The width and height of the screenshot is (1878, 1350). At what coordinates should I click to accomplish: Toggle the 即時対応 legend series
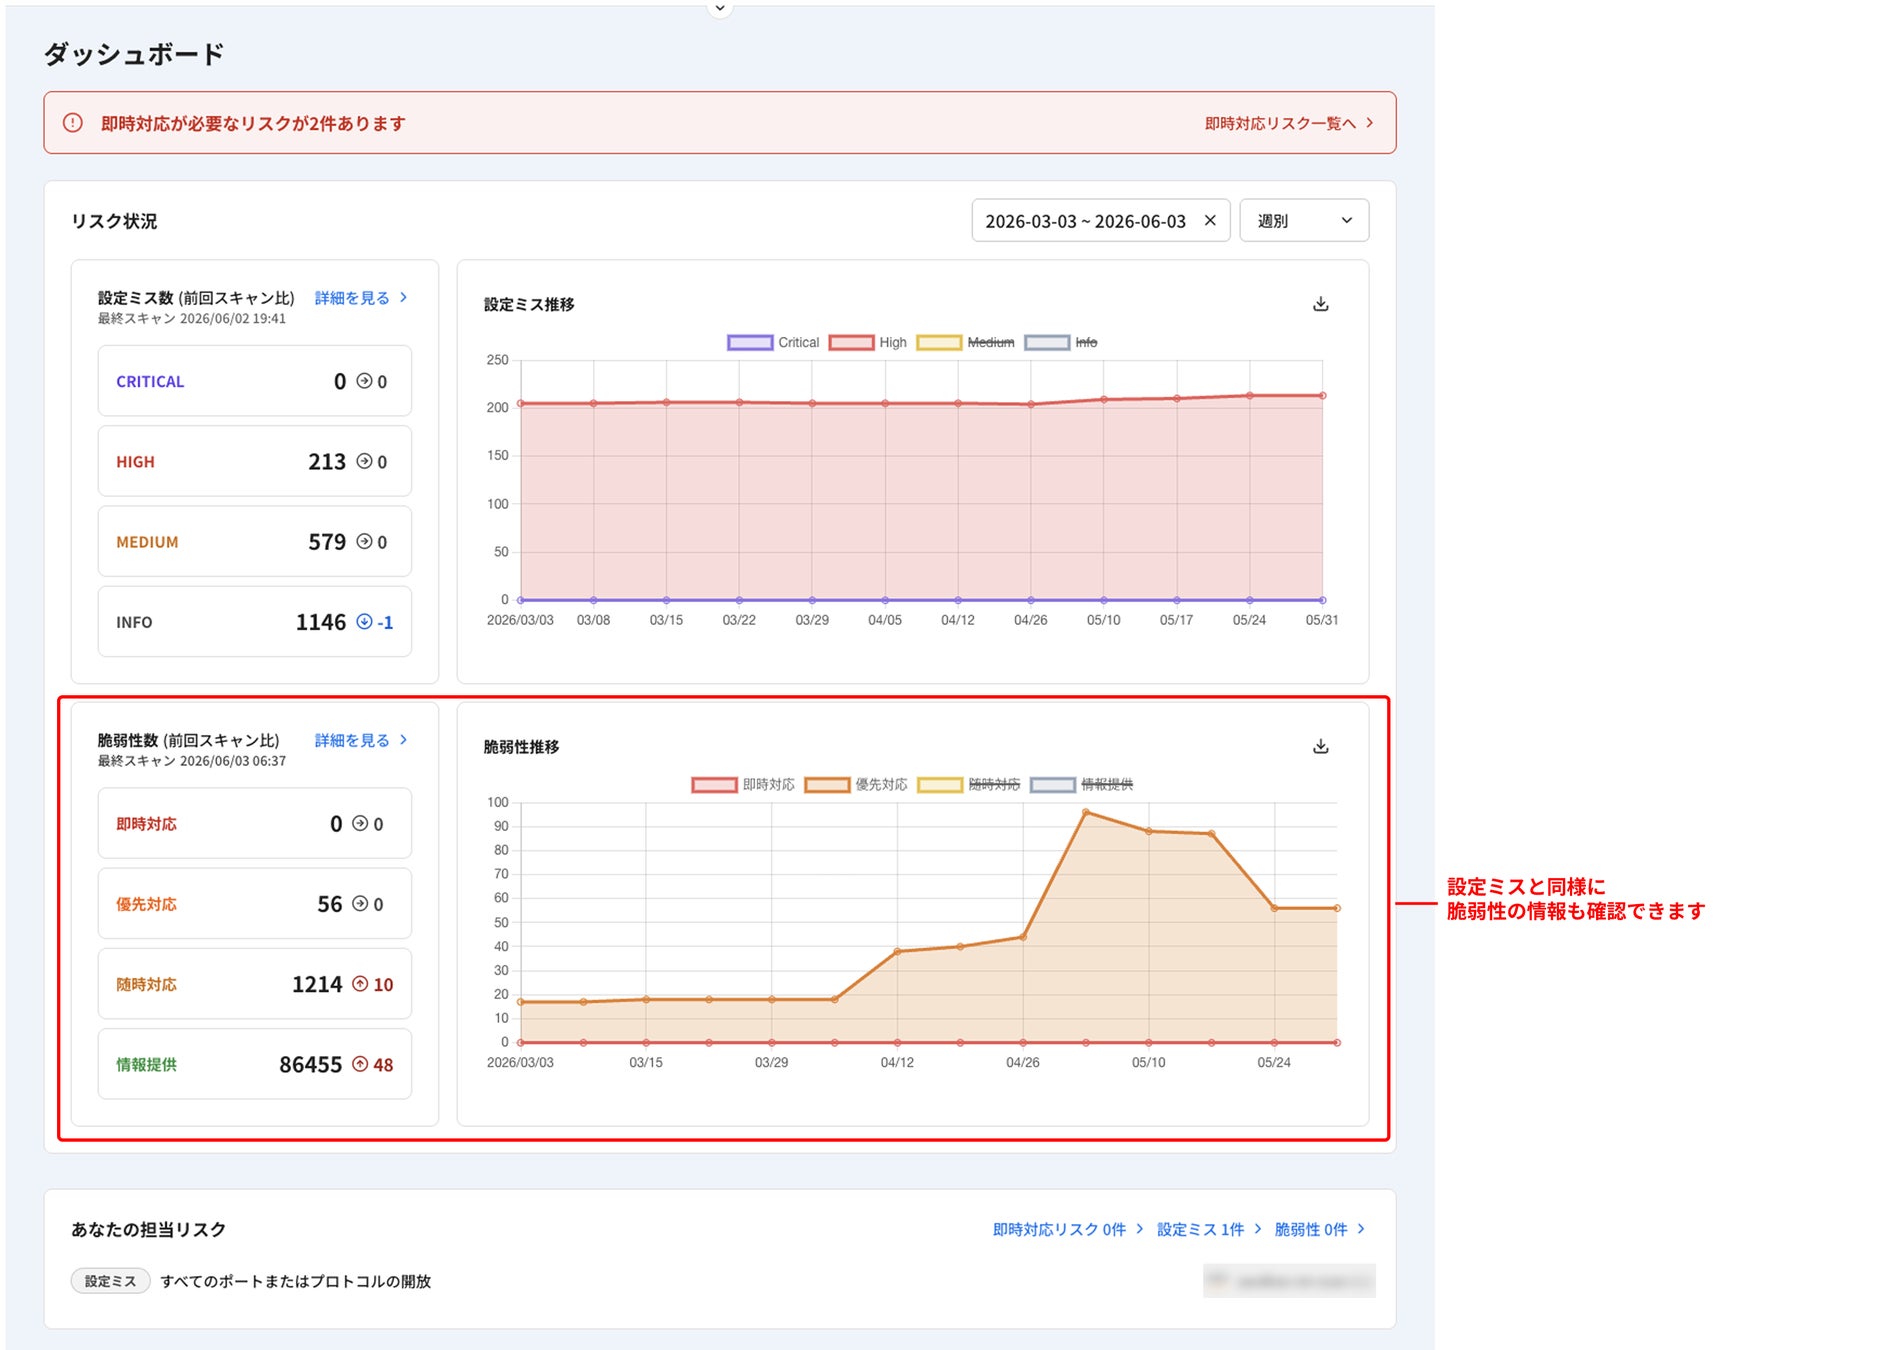coord(743,784)
